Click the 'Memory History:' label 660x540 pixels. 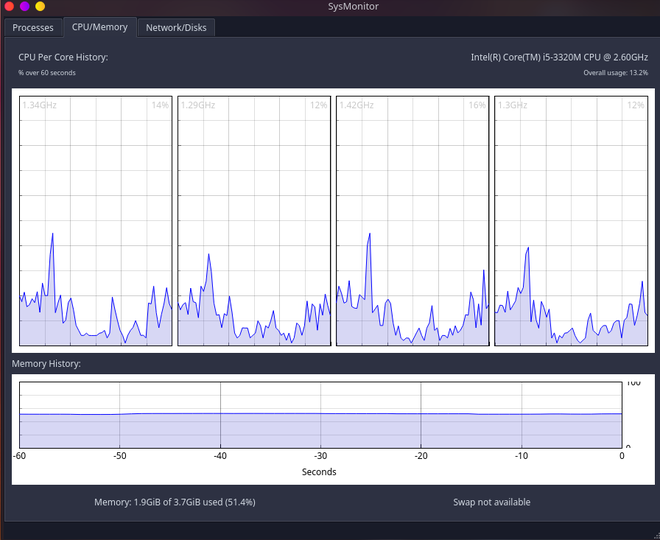coord(46,364)
